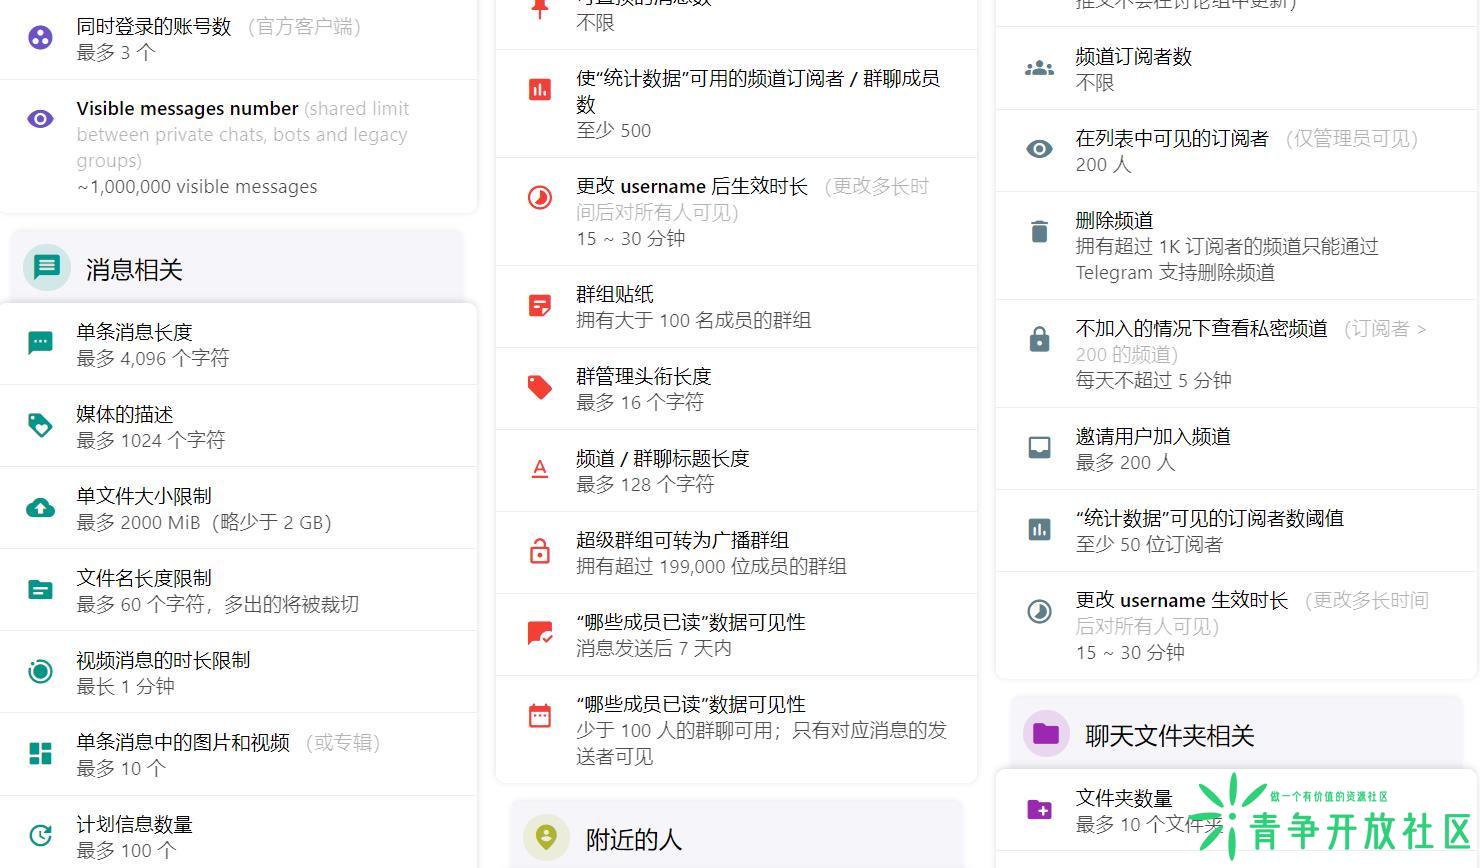The image size is (1480, 868).
Task: Click the text 拥有大于 100 名成员的群组
Action: (694, 320)
